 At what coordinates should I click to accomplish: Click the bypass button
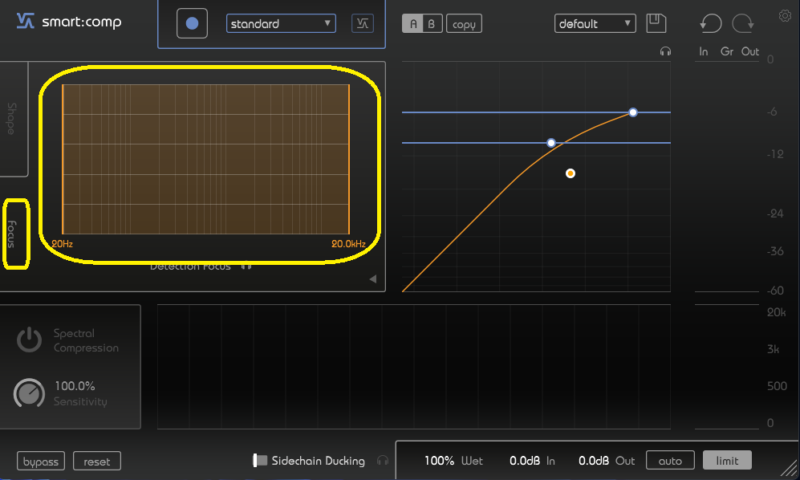click(42, 461)
